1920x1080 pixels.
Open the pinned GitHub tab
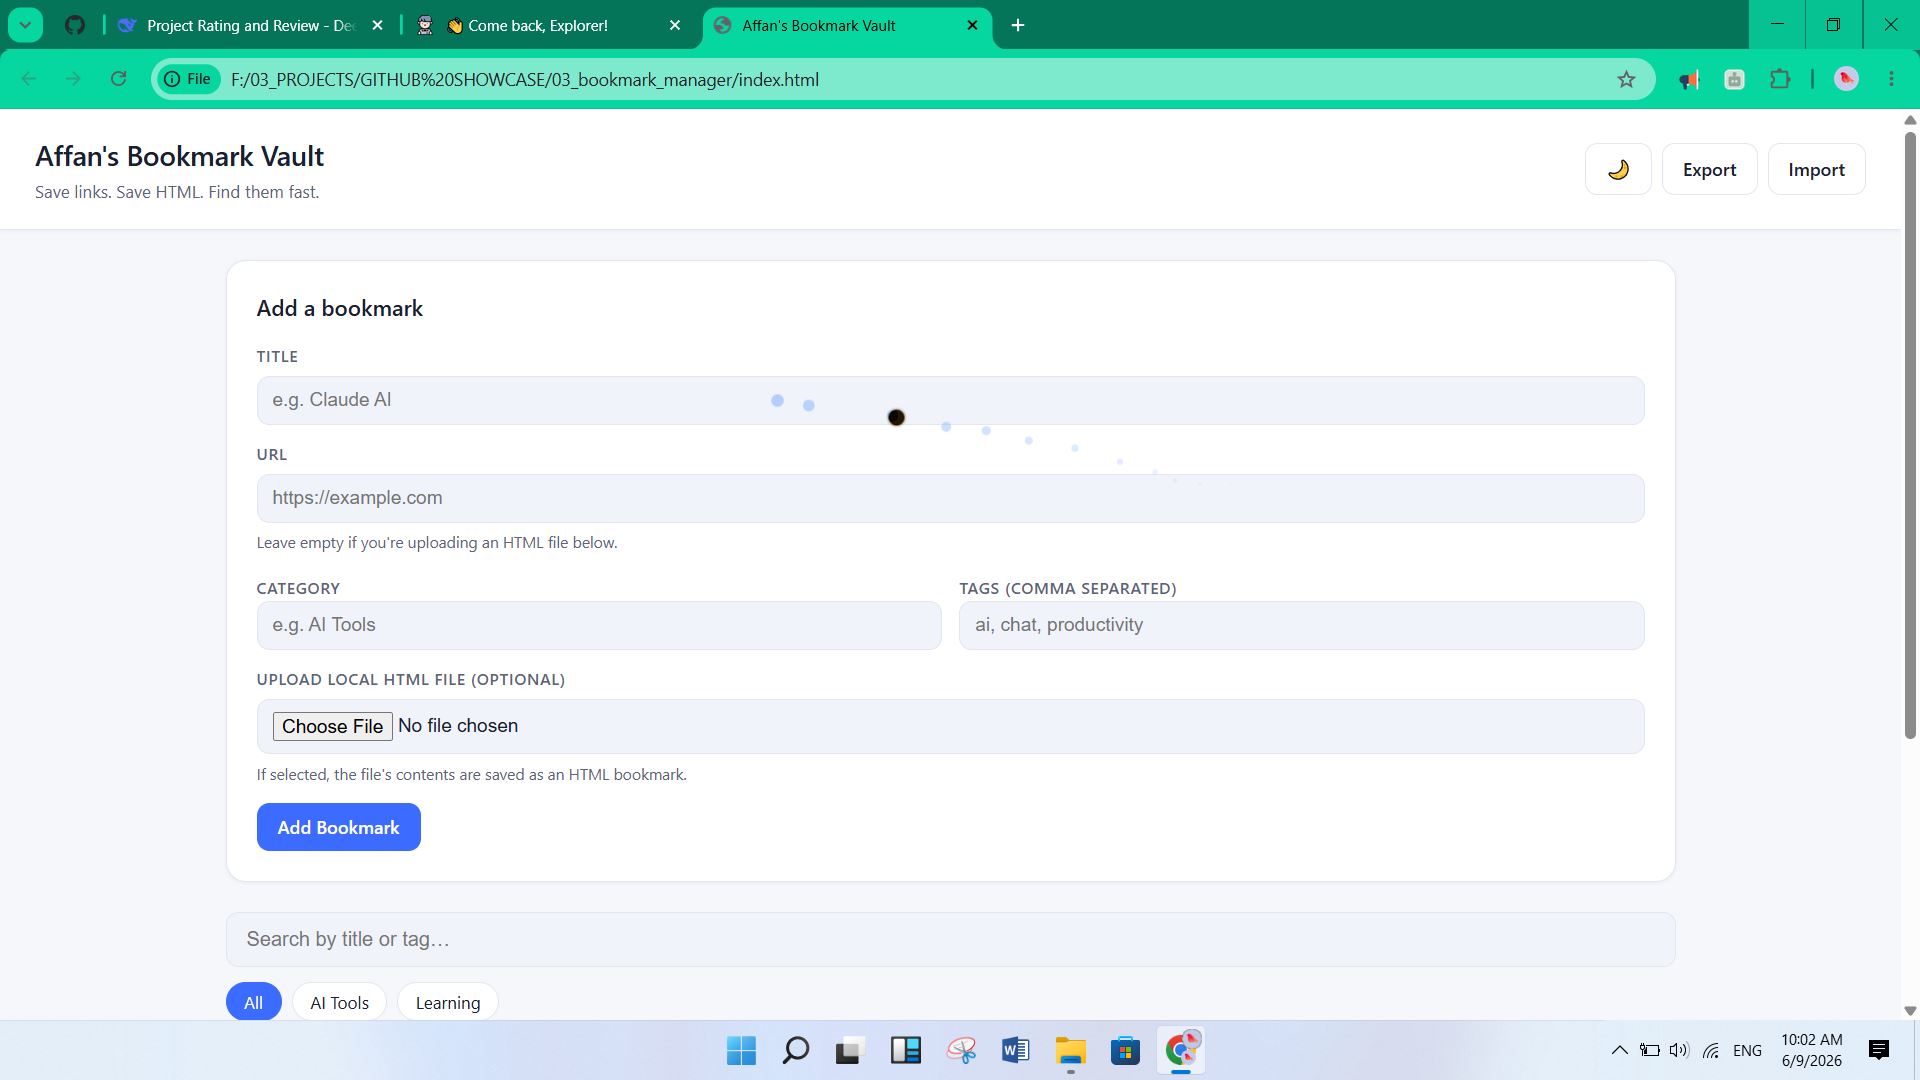click(x=75, y=26)
